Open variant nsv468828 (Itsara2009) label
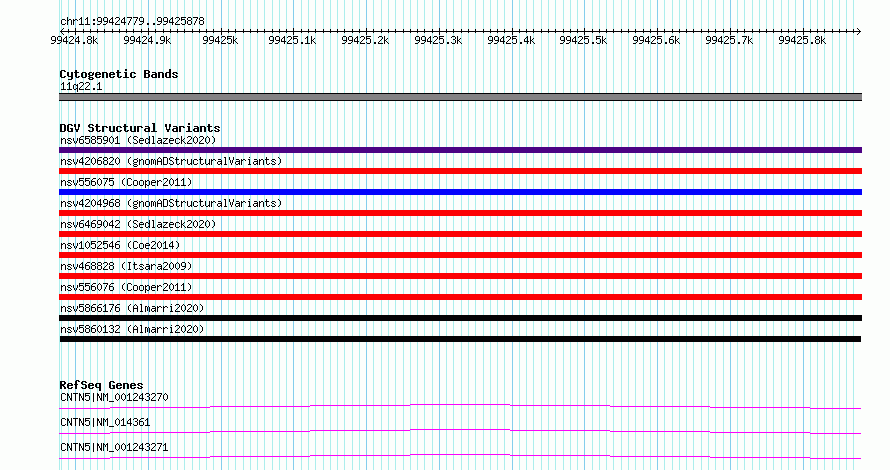This screenshot has height=470, width=890. point(127,266)
